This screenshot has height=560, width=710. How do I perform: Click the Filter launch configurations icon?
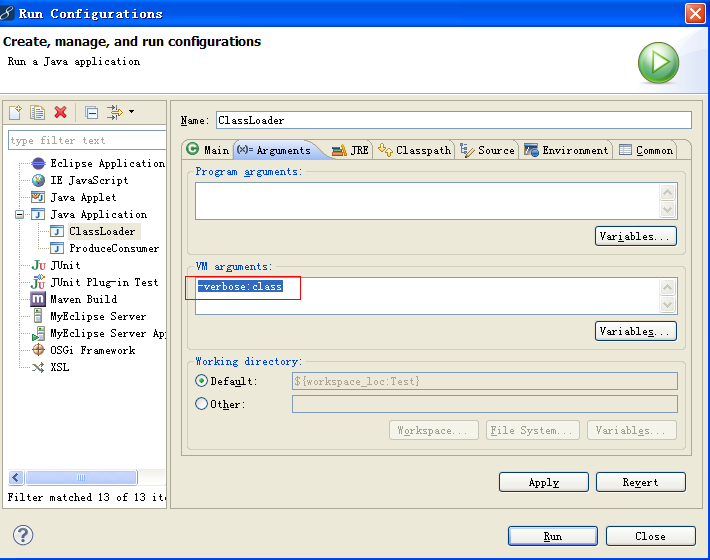click(x=115, y=112)
